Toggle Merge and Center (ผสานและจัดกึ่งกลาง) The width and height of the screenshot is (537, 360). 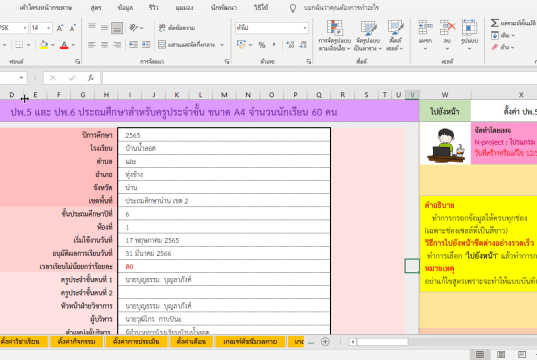[x=187, y=45]
